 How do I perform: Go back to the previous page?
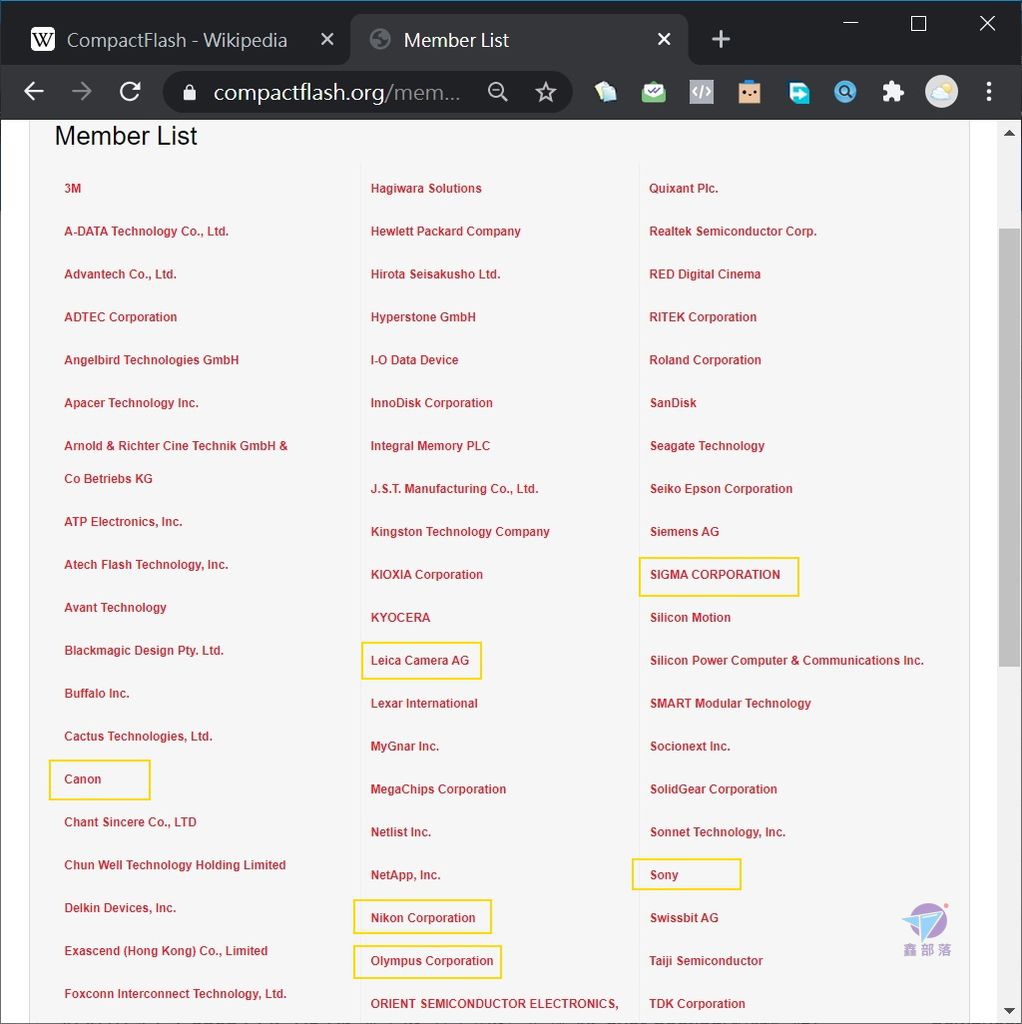34,91
